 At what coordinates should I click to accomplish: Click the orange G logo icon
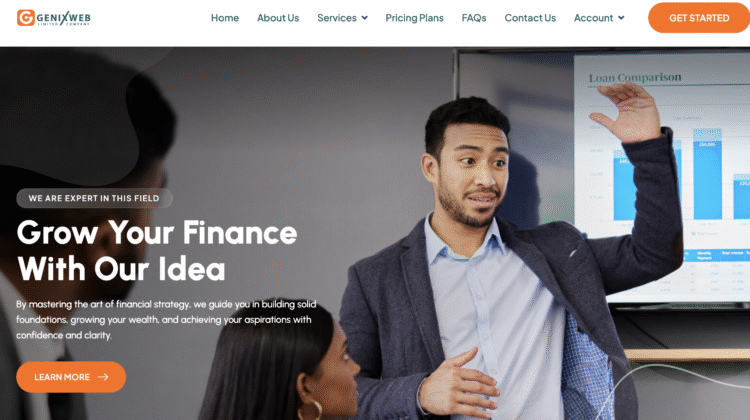[26, 18]
